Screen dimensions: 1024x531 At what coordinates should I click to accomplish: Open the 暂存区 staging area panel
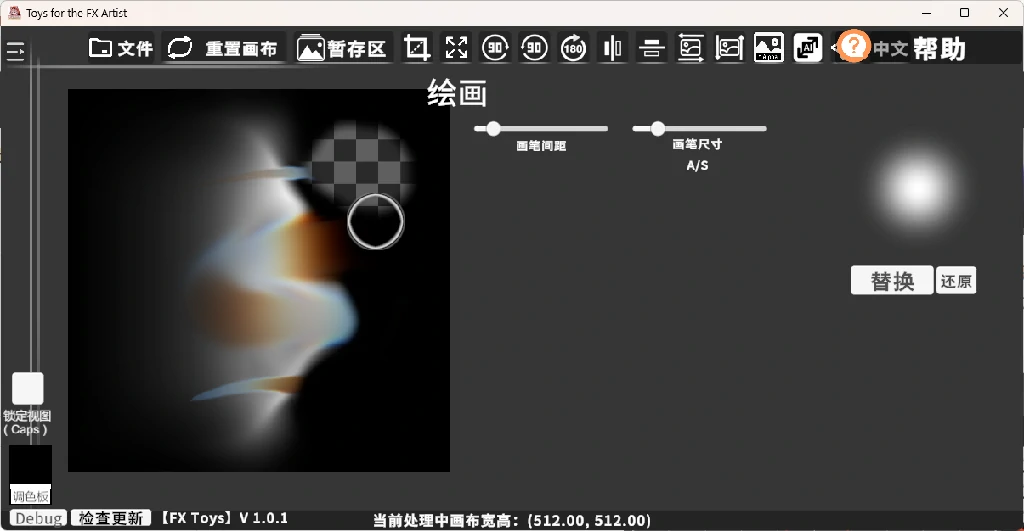point(342,48)
